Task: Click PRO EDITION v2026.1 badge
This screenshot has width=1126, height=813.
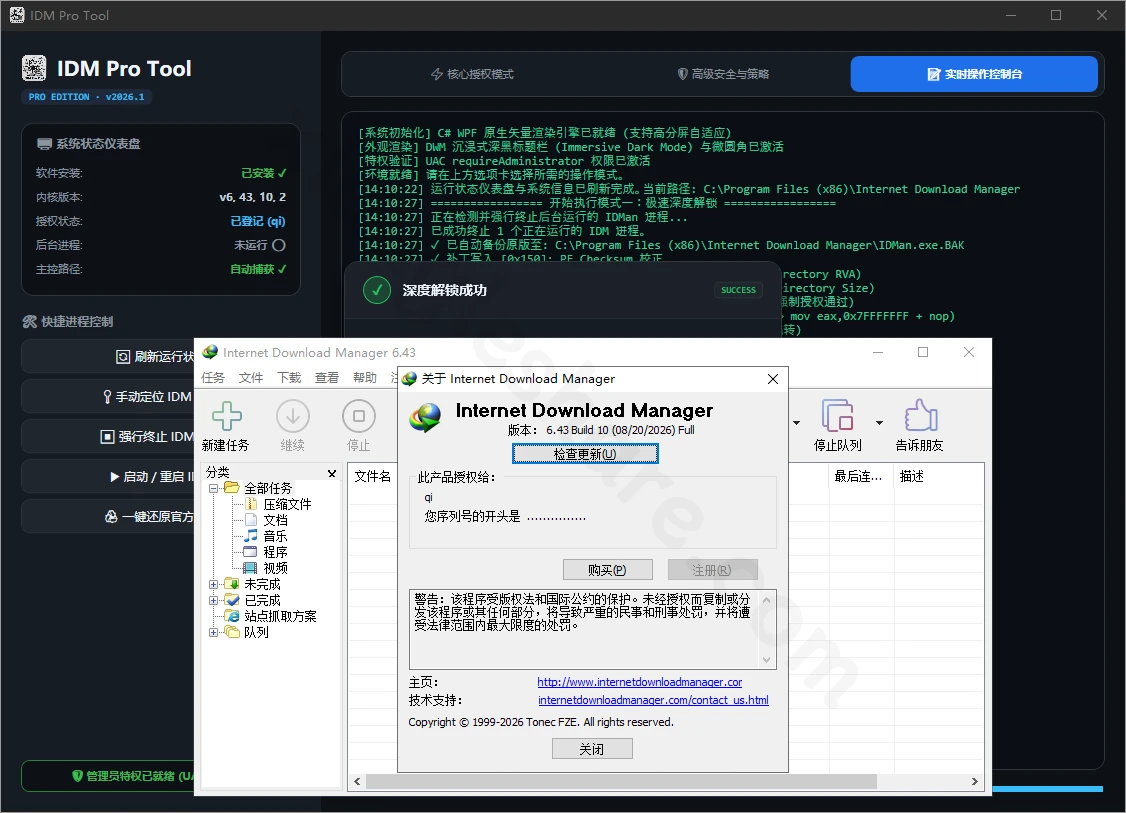Action: tap(86, 97)
